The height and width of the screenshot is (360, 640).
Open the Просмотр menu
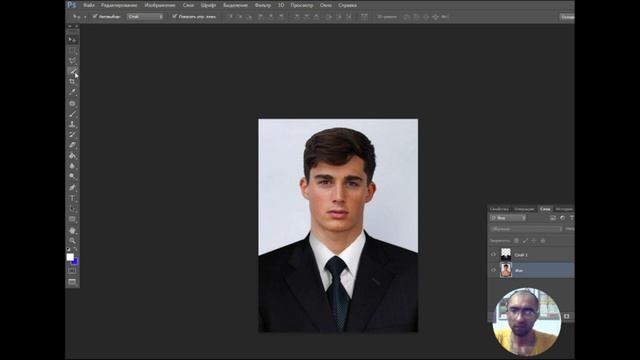point(302,5)
